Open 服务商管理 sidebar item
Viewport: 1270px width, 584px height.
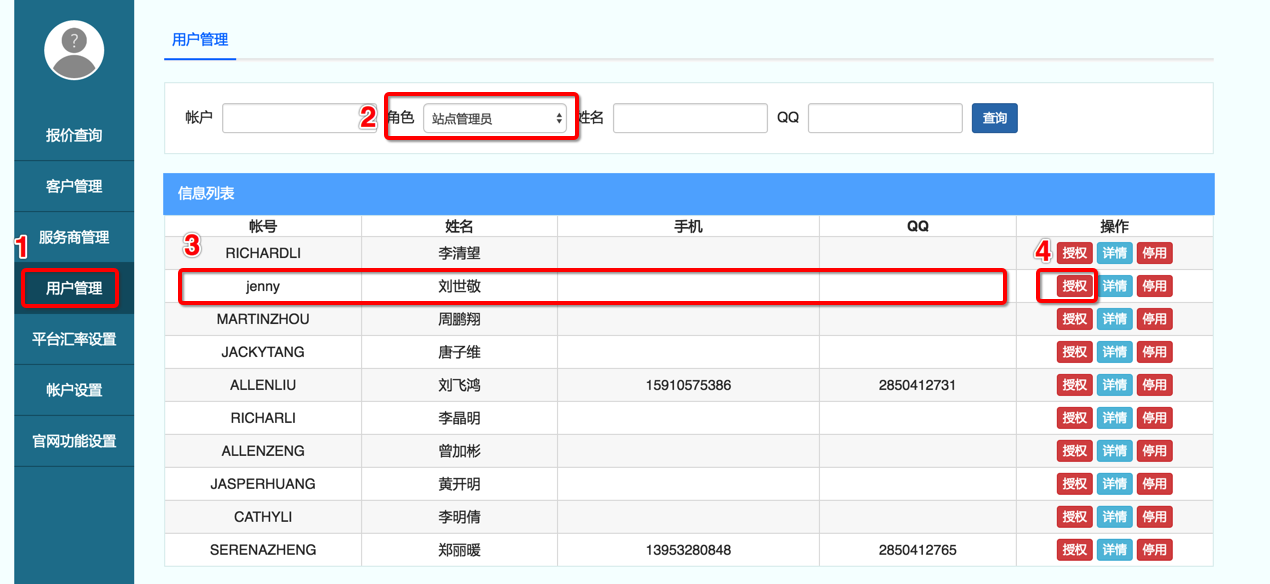[74, 237]
